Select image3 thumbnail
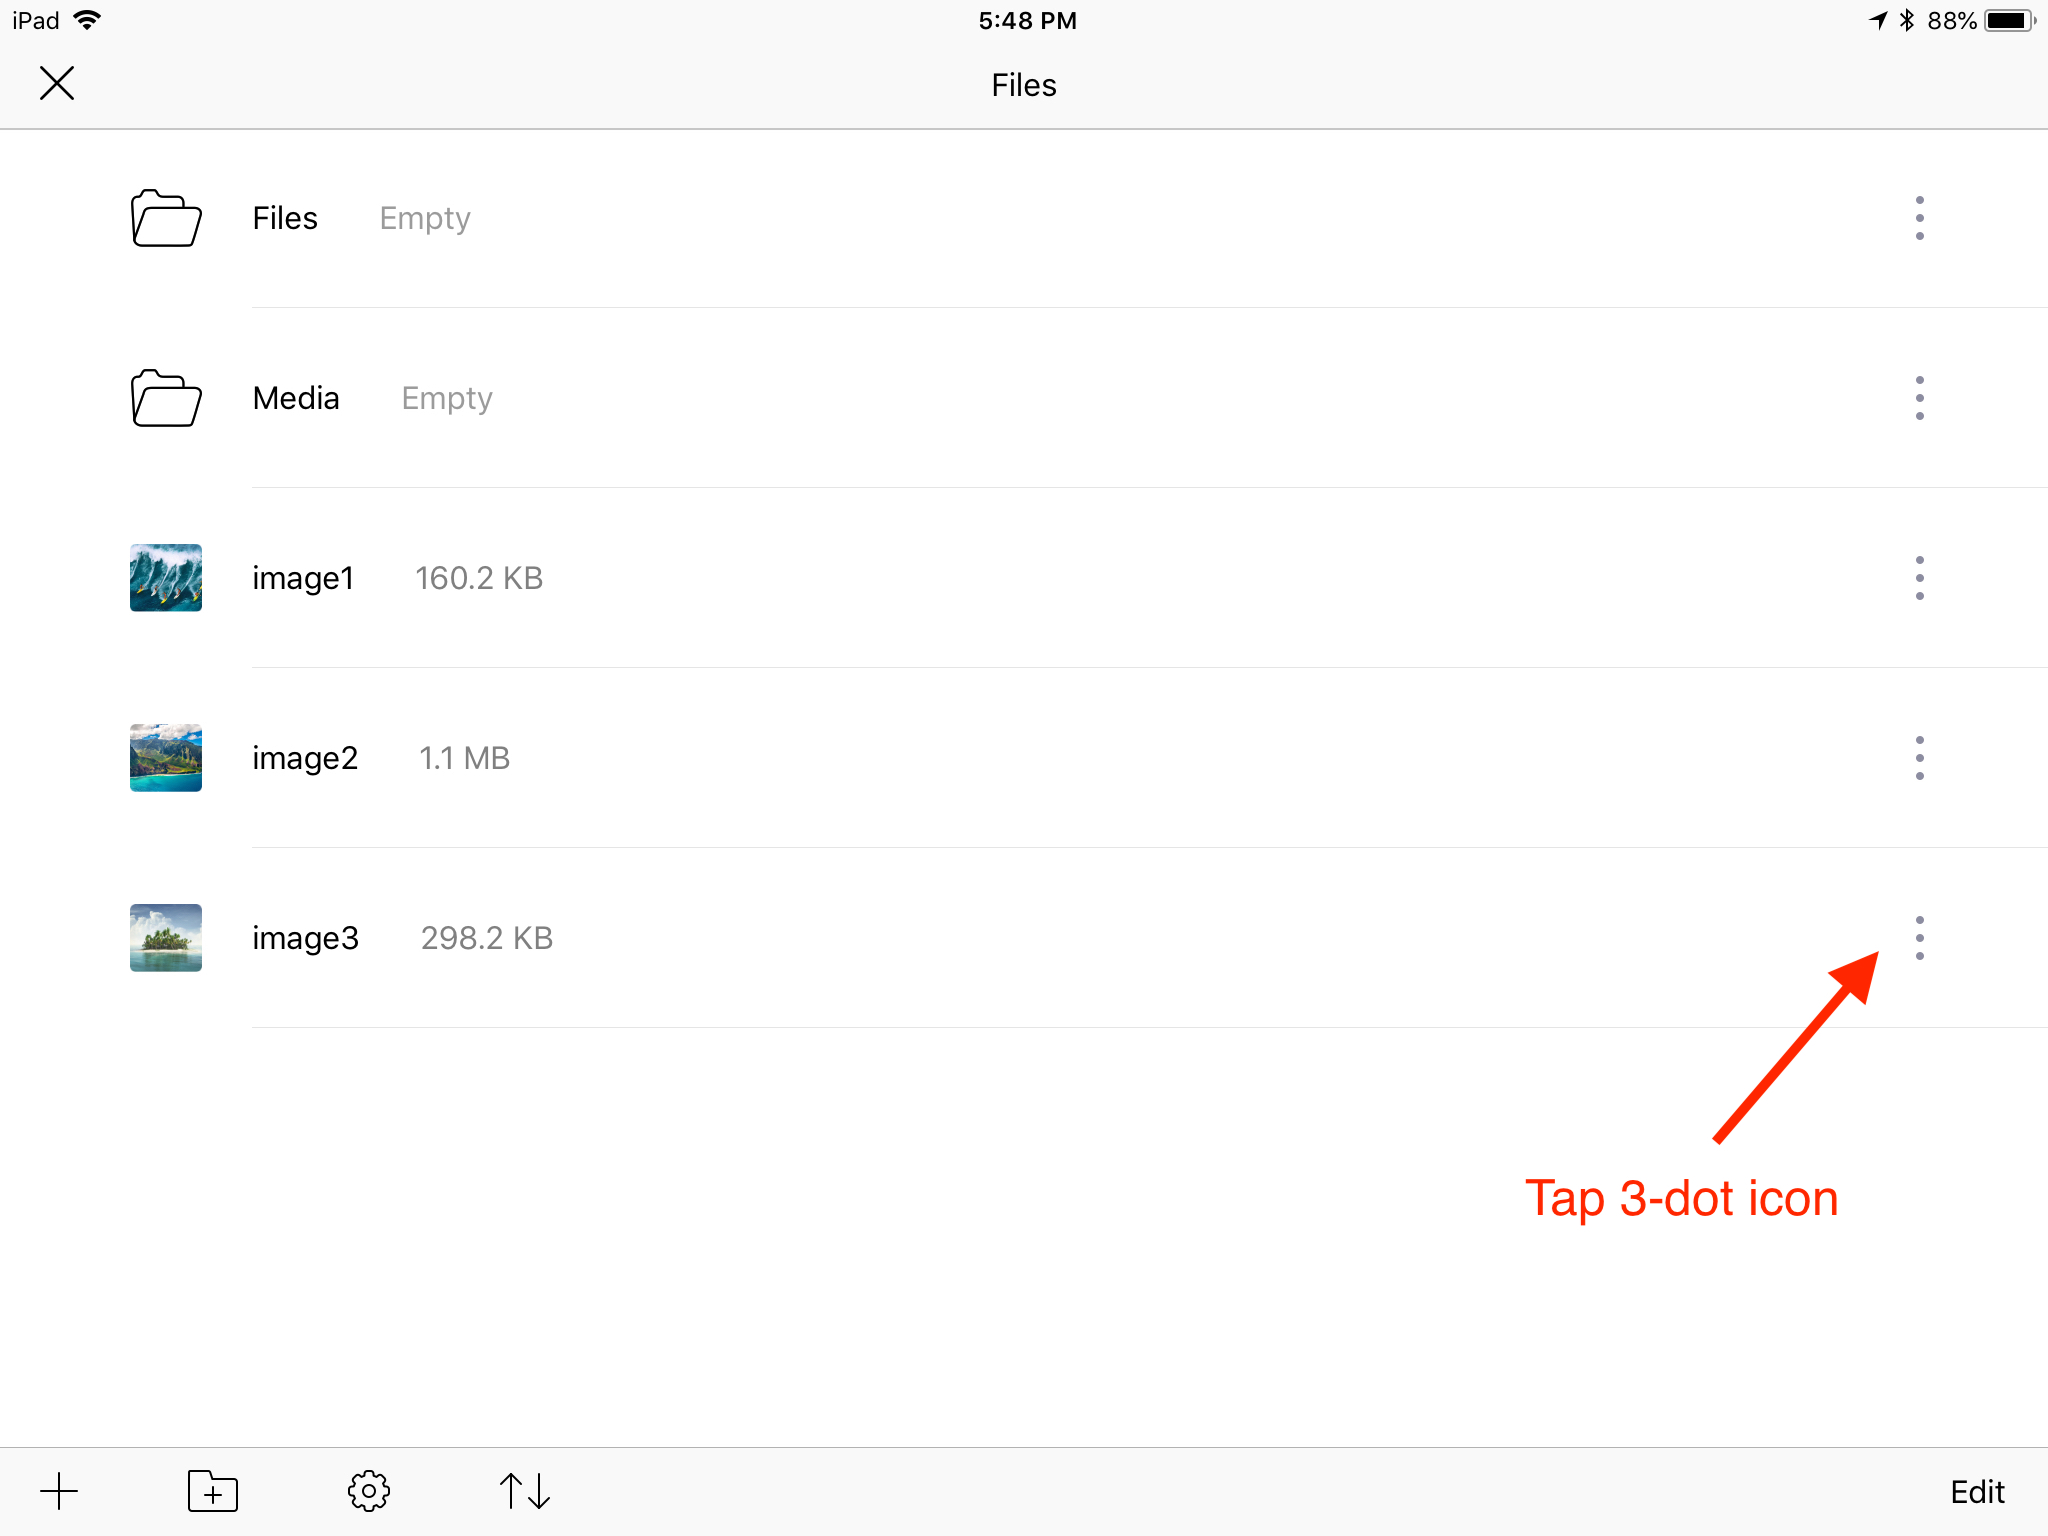 coord(168,937)
